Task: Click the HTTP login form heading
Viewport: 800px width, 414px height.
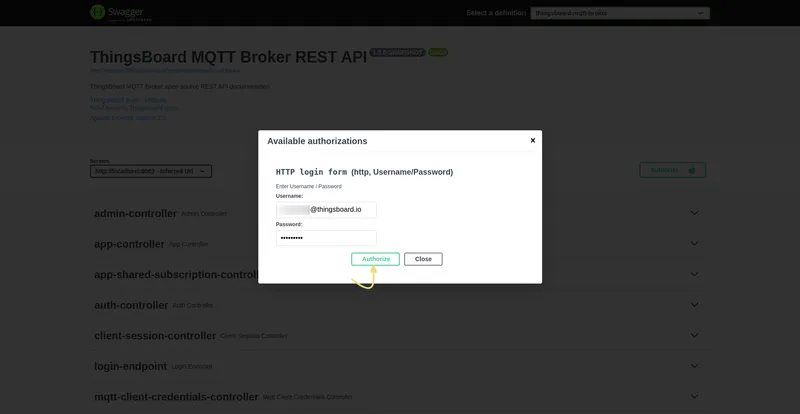Action: (x=364, y=172)
